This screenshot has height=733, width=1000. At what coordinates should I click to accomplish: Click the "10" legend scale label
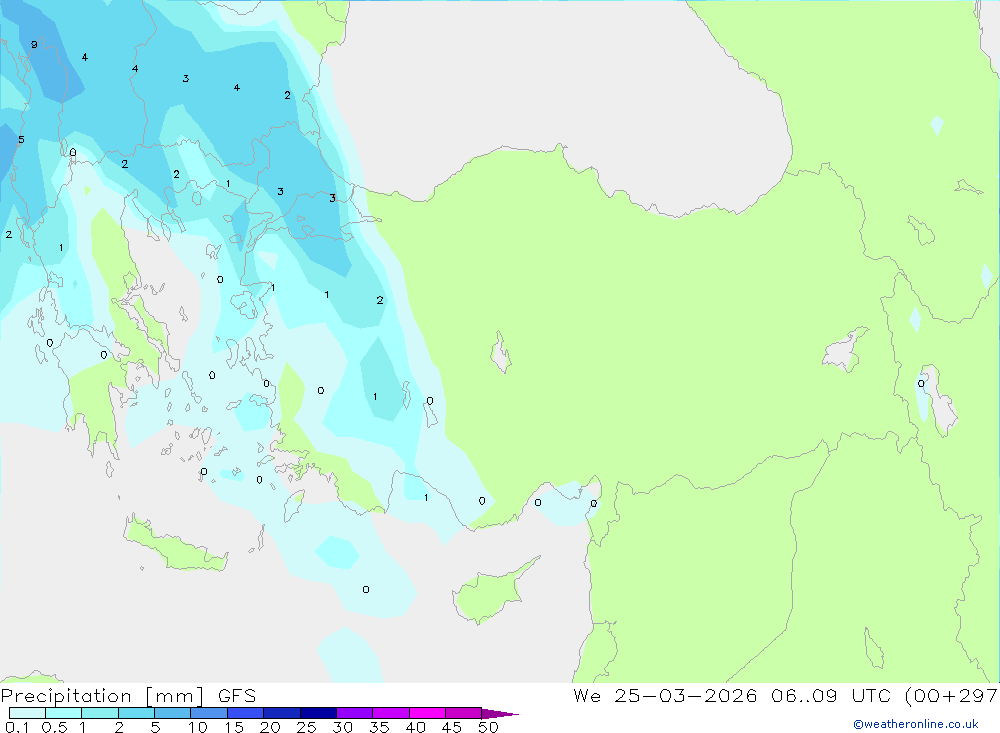click(x=198, y=727)
